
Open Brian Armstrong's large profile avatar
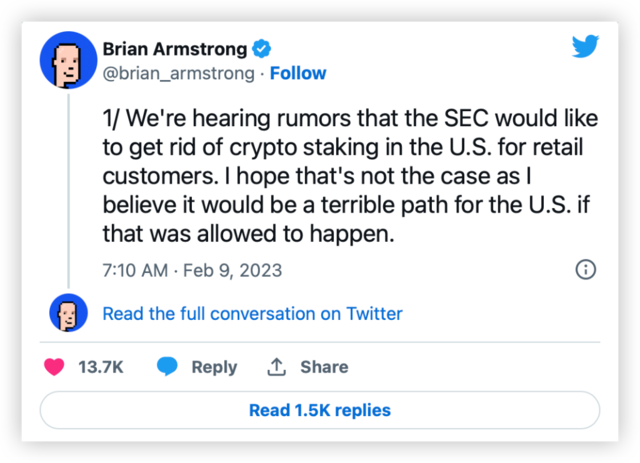tap(66, 60)
